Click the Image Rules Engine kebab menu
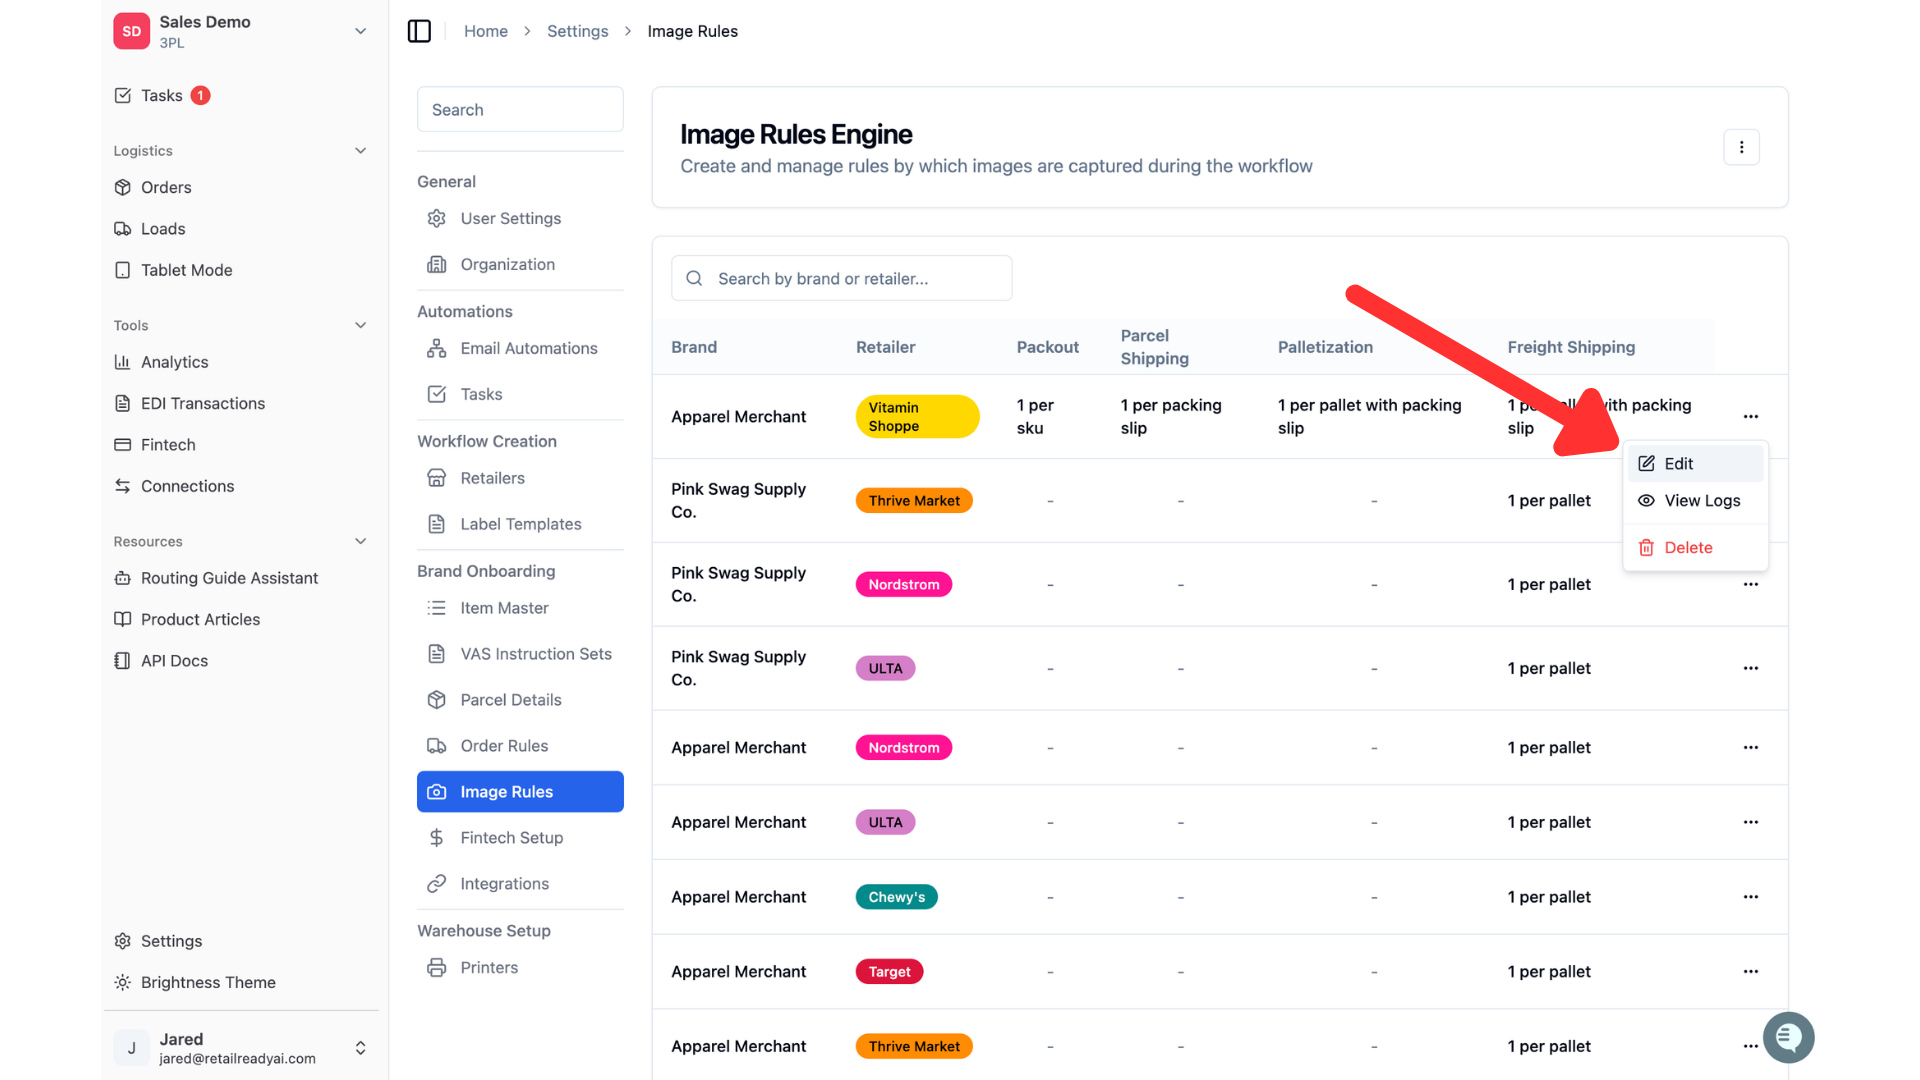 pyautogui.click(x=1741, y=147)
